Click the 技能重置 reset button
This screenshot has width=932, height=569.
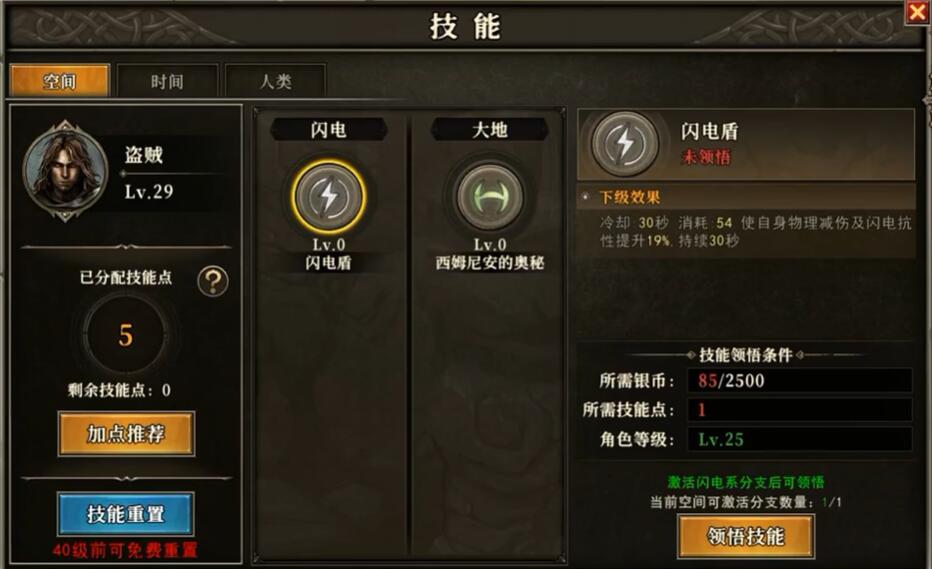[x=125, y=514]
